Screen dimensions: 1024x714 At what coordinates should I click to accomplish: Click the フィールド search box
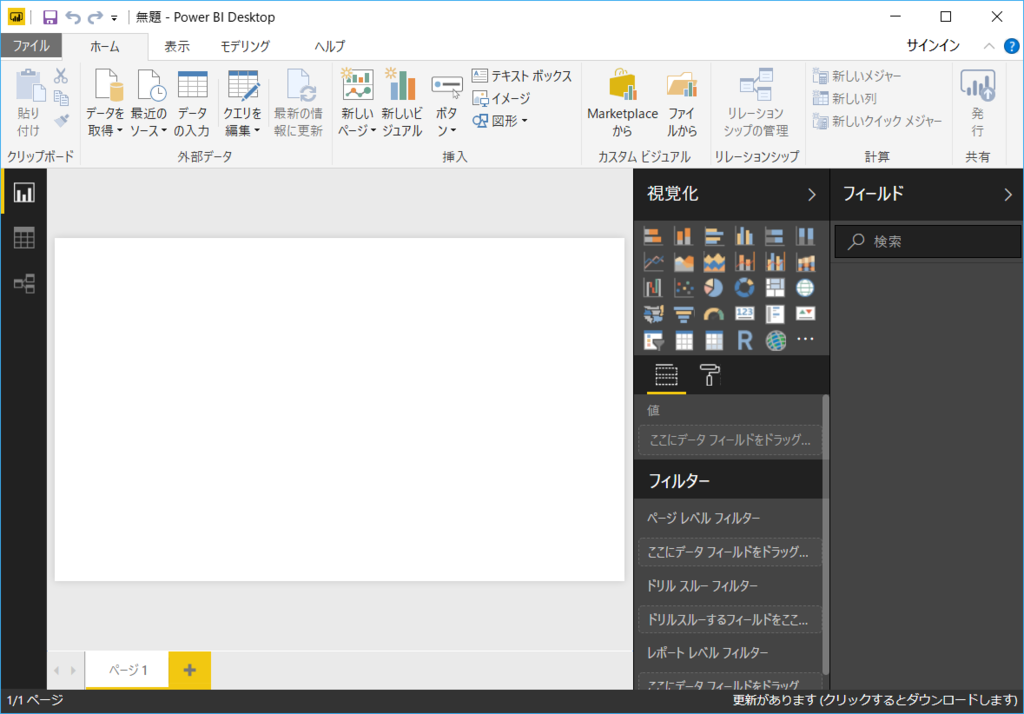[927, 242]
